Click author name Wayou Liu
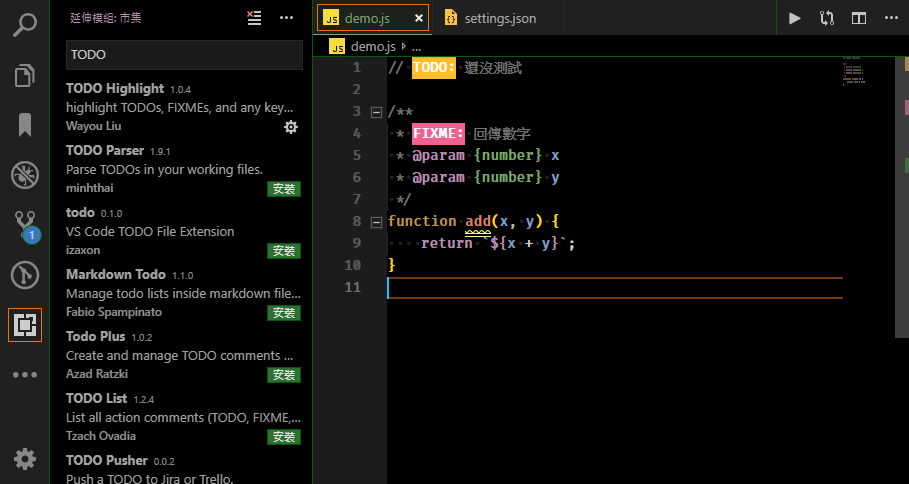Viewport: 909px width, 484px height. [x=93, y=126]
